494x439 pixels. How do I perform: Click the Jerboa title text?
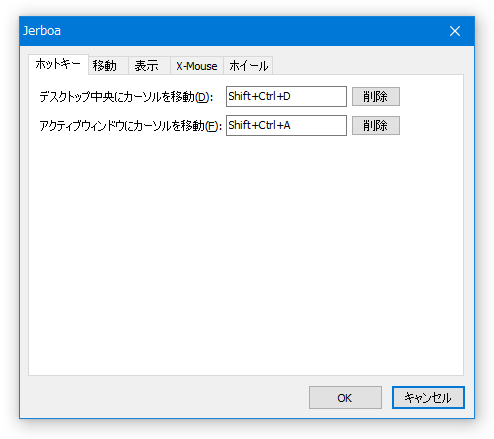42,31
